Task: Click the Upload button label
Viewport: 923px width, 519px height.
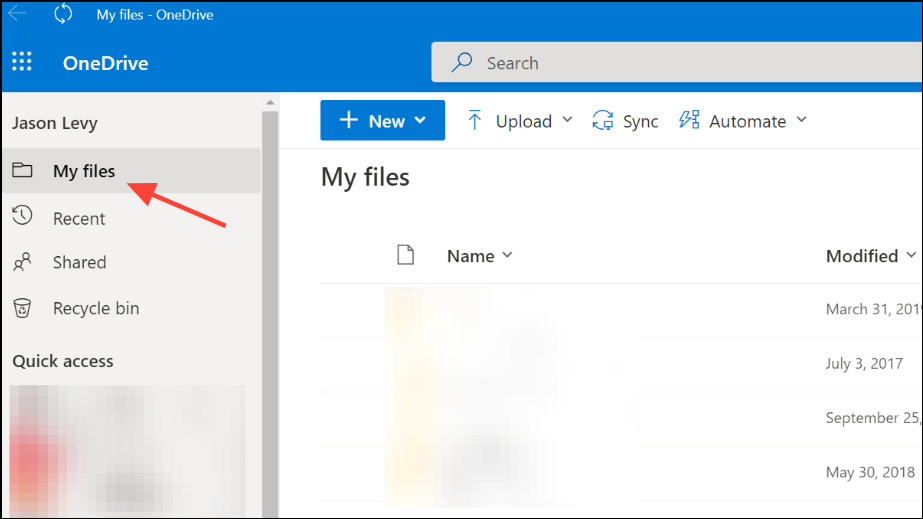Action: (x=524, y=121)
